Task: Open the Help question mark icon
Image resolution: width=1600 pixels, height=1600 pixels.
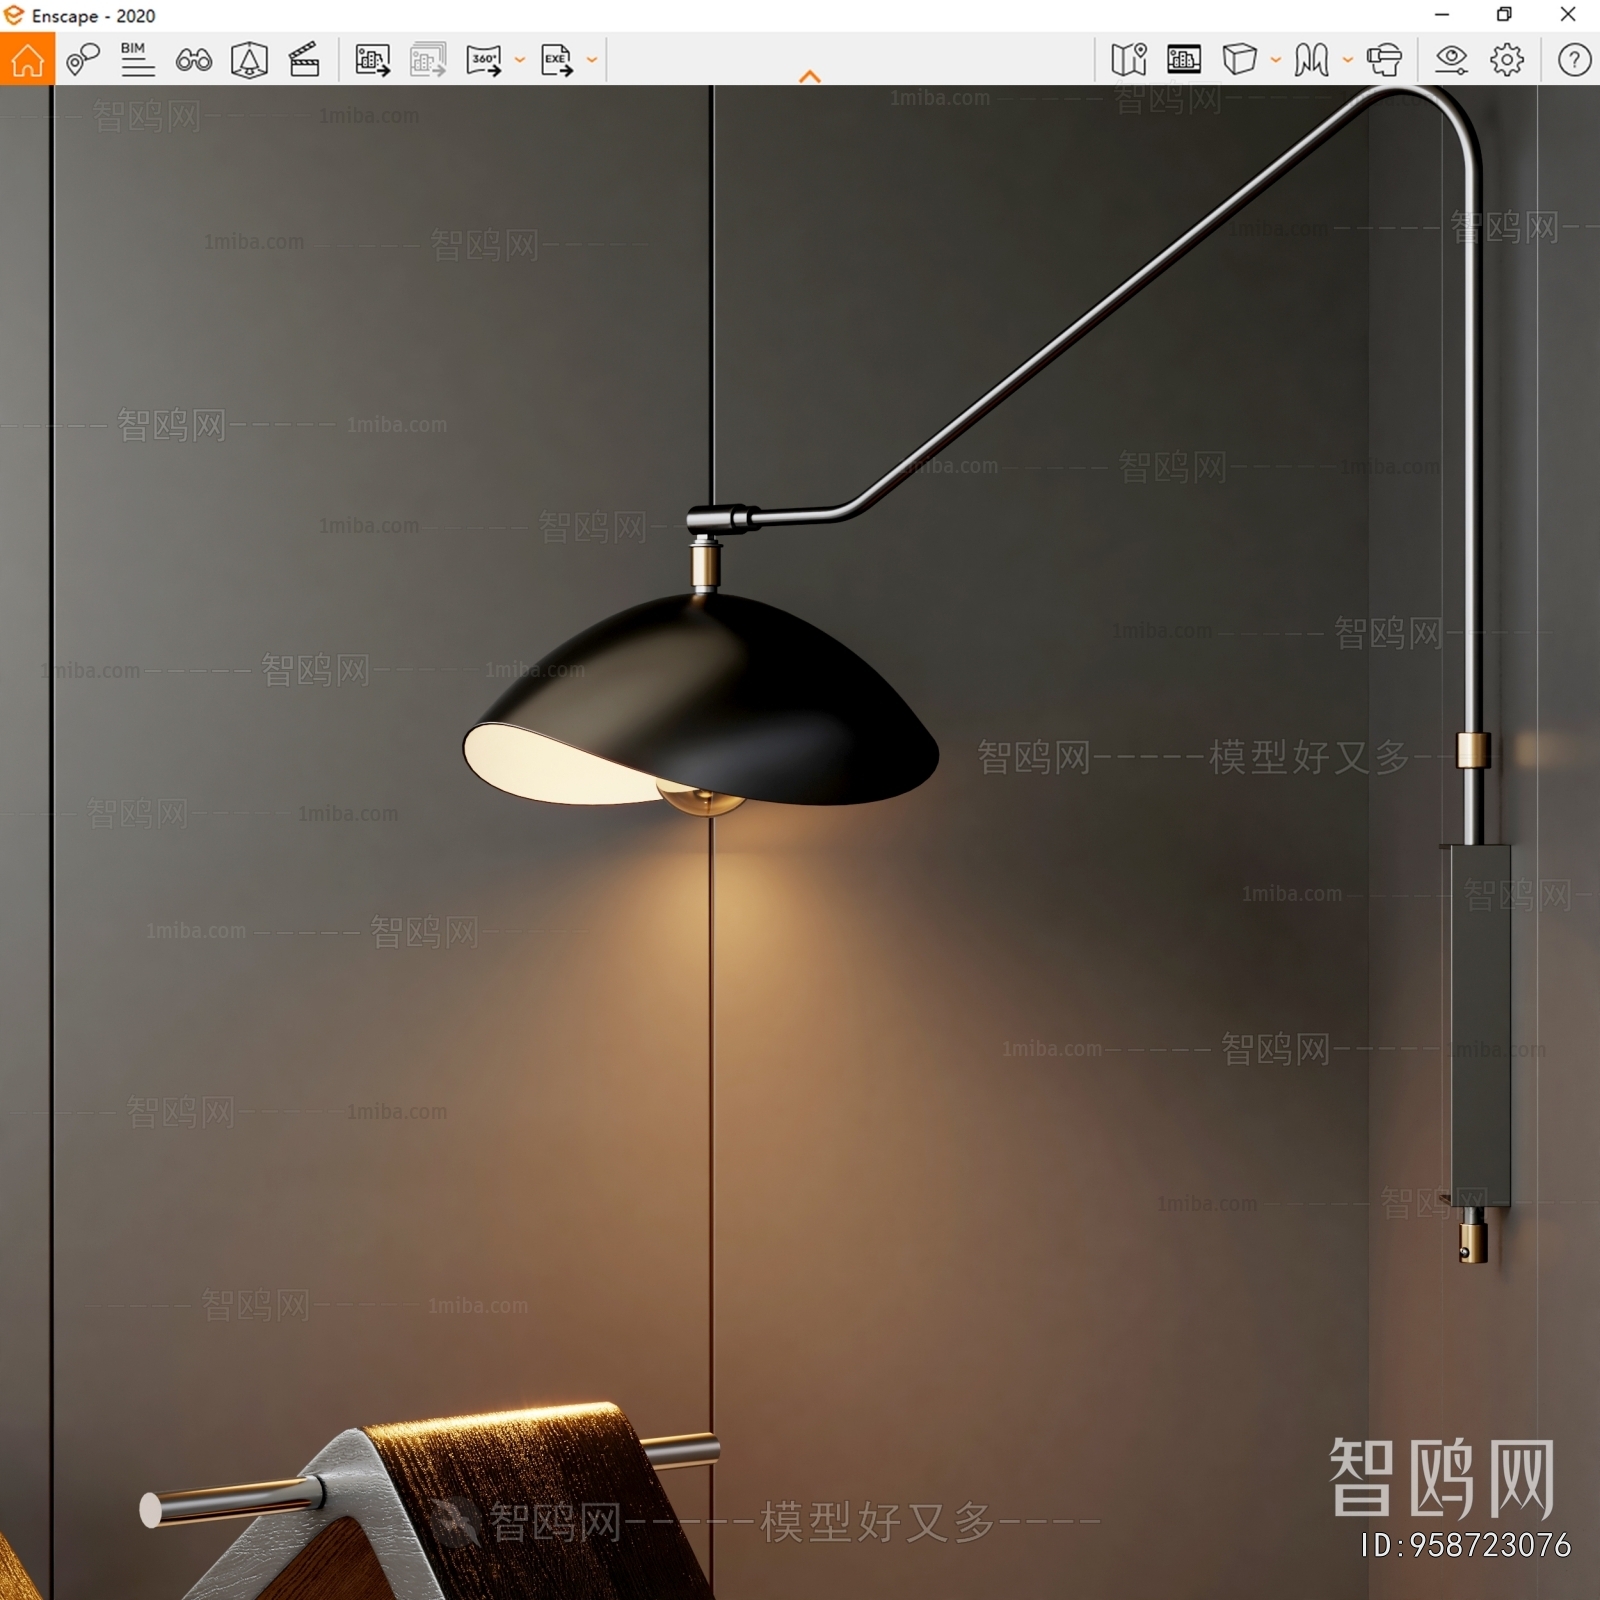Action: coord(1574,60)
